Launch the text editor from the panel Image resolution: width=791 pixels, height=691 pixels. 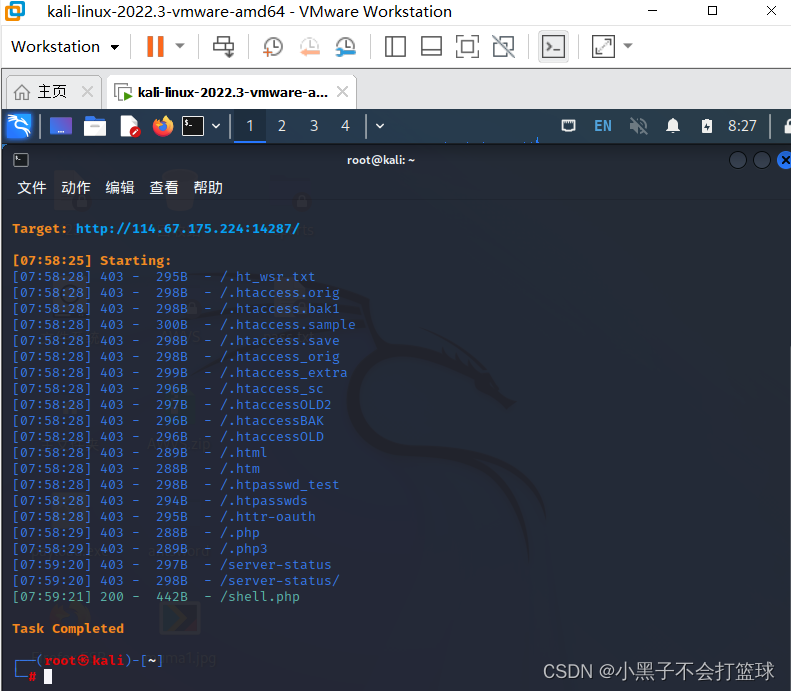pos(129,126)
